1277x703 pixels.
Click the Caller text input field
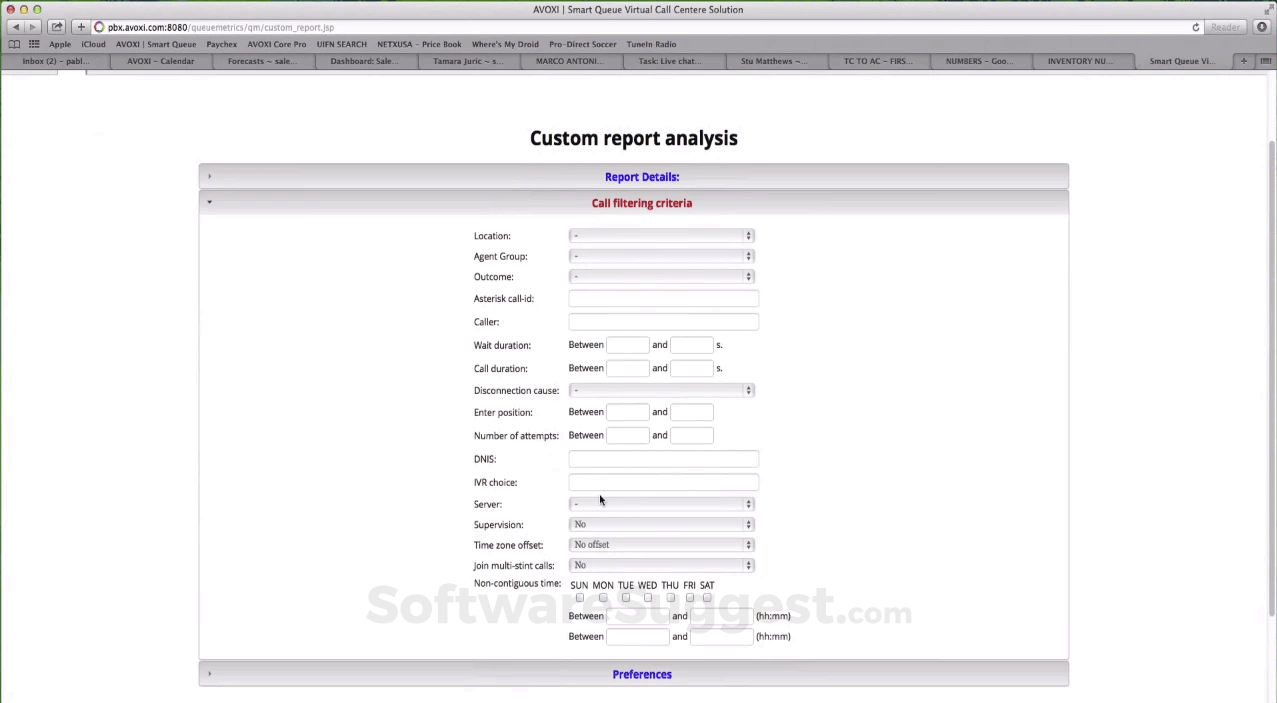[663, 322]
